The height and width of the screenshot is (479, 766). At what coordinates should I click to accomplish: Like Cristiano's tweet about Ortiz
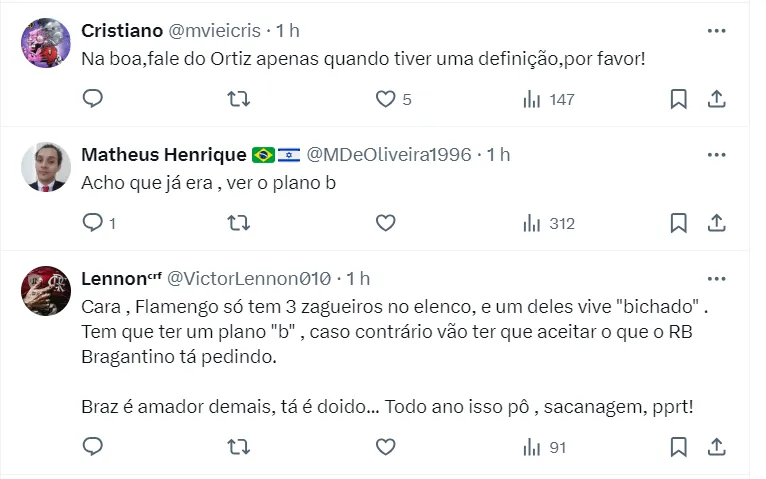tap(385, 99)
